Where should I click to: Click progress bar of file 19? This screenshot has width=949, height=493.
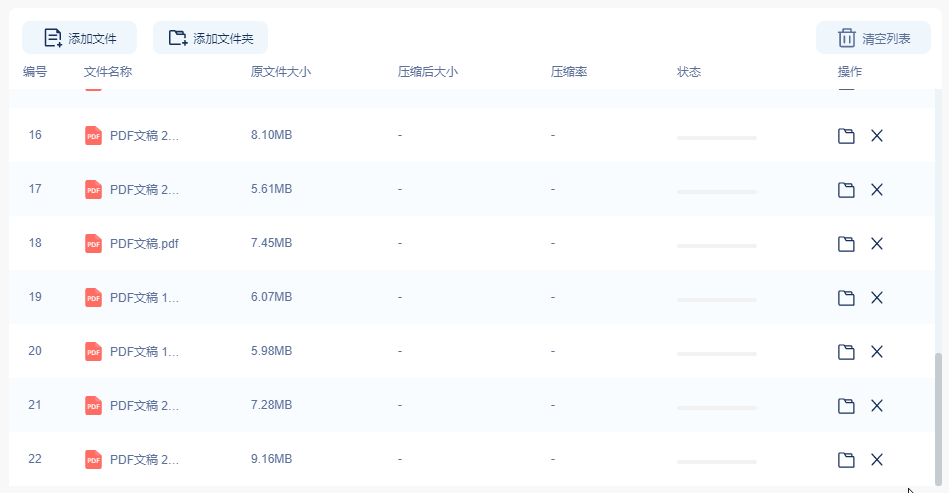[717, 299]
